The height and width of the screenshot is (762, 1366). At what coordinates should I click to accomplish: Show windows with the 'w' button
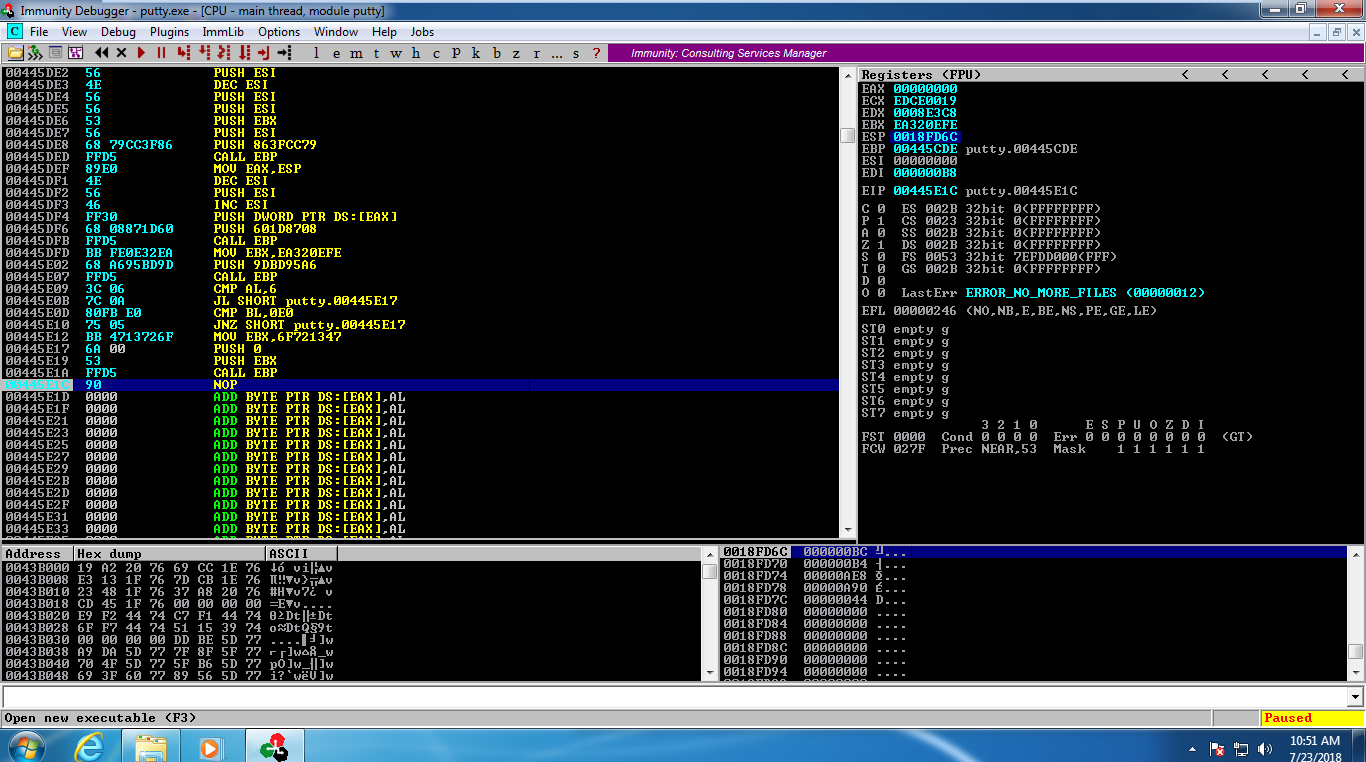coord(397,53)
